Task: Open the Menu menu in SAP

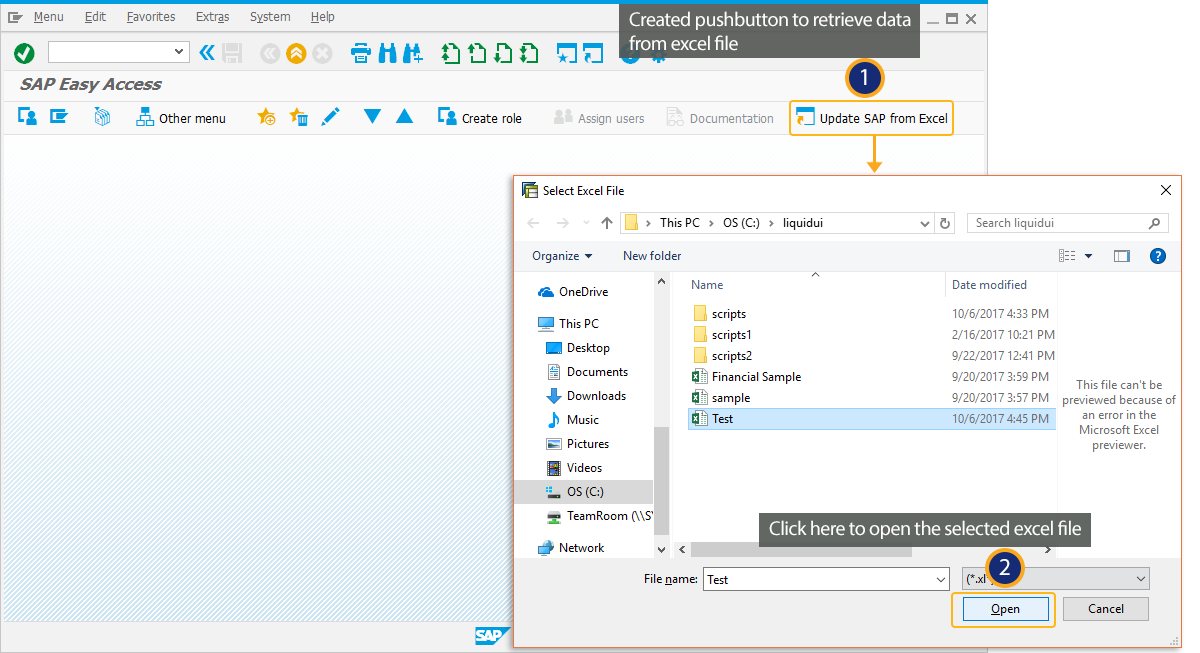Action: pos(48,17)
